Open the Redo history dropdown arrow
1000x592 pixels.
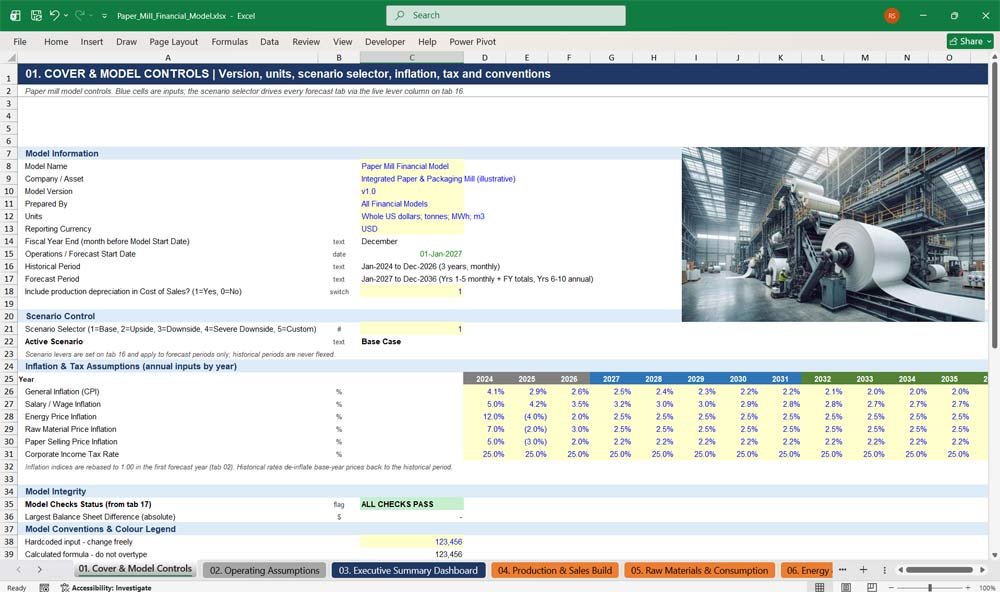click(91, 15)
